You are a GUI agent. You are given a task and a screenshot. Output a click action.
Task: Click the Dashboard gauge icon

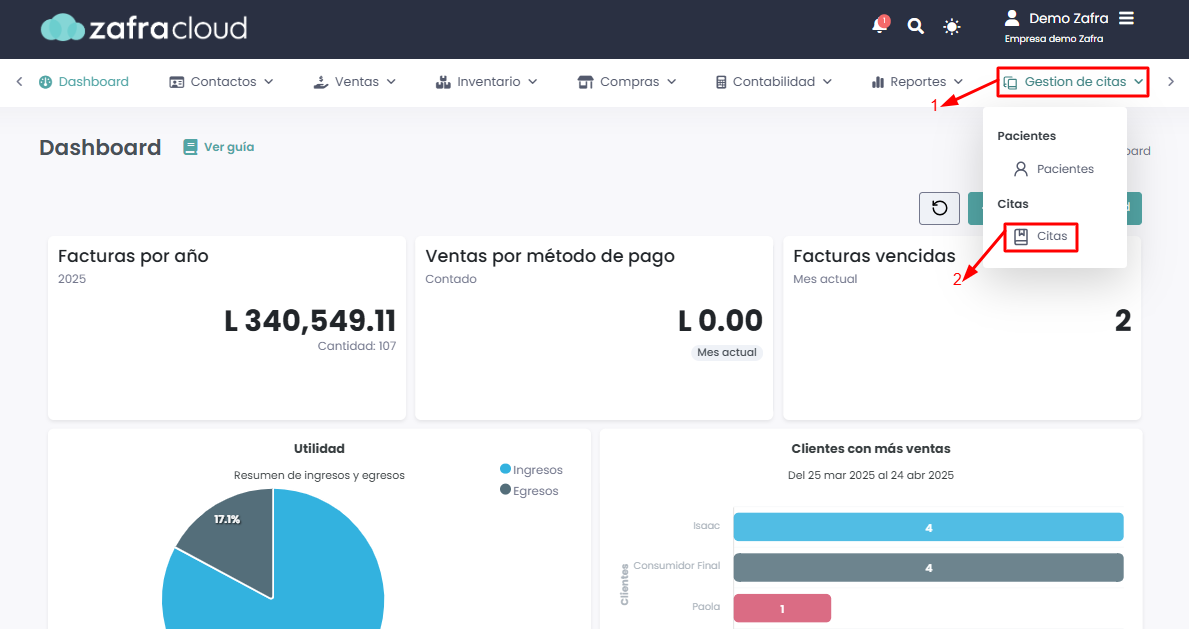pyautogui.click(x=45, y=82)
